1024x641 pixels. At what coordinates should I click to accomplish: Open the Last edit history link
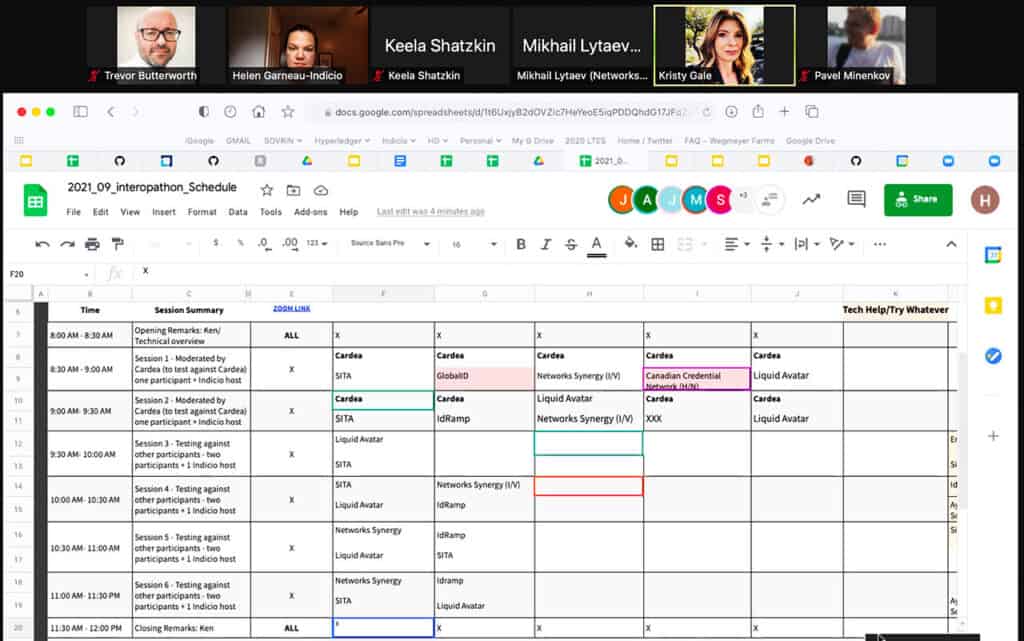430,211
